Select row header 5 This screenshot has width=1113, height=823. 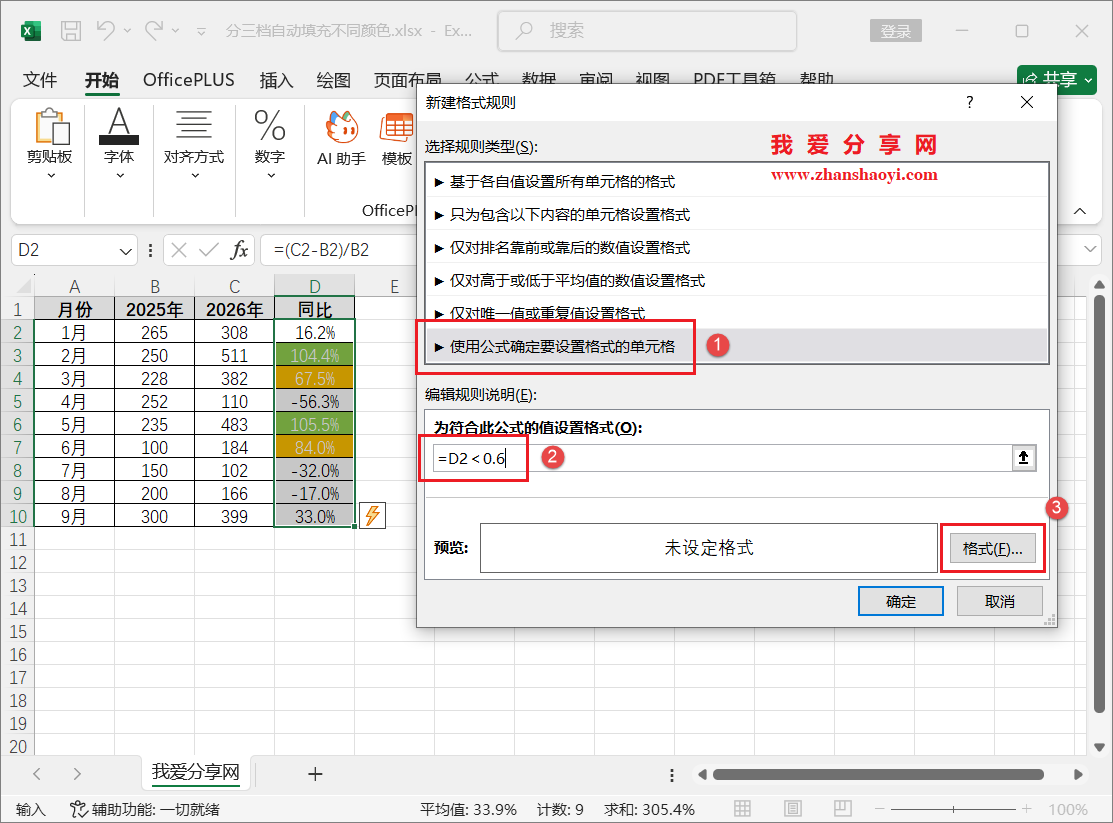coord(17,402)
